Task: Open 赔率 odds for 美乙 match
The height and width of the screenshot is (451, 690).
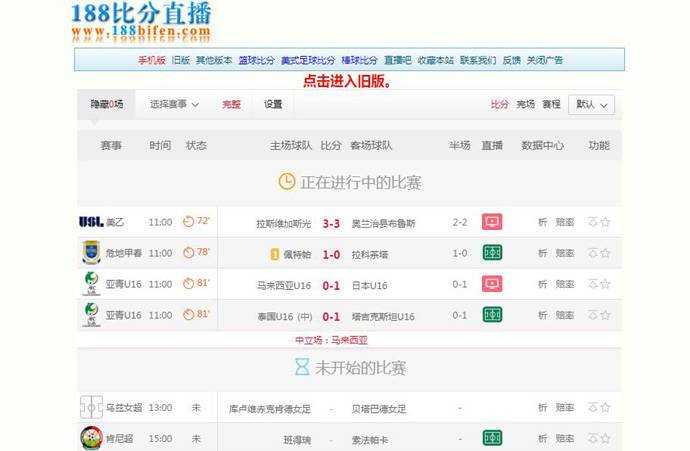Action: coord(565,222)
